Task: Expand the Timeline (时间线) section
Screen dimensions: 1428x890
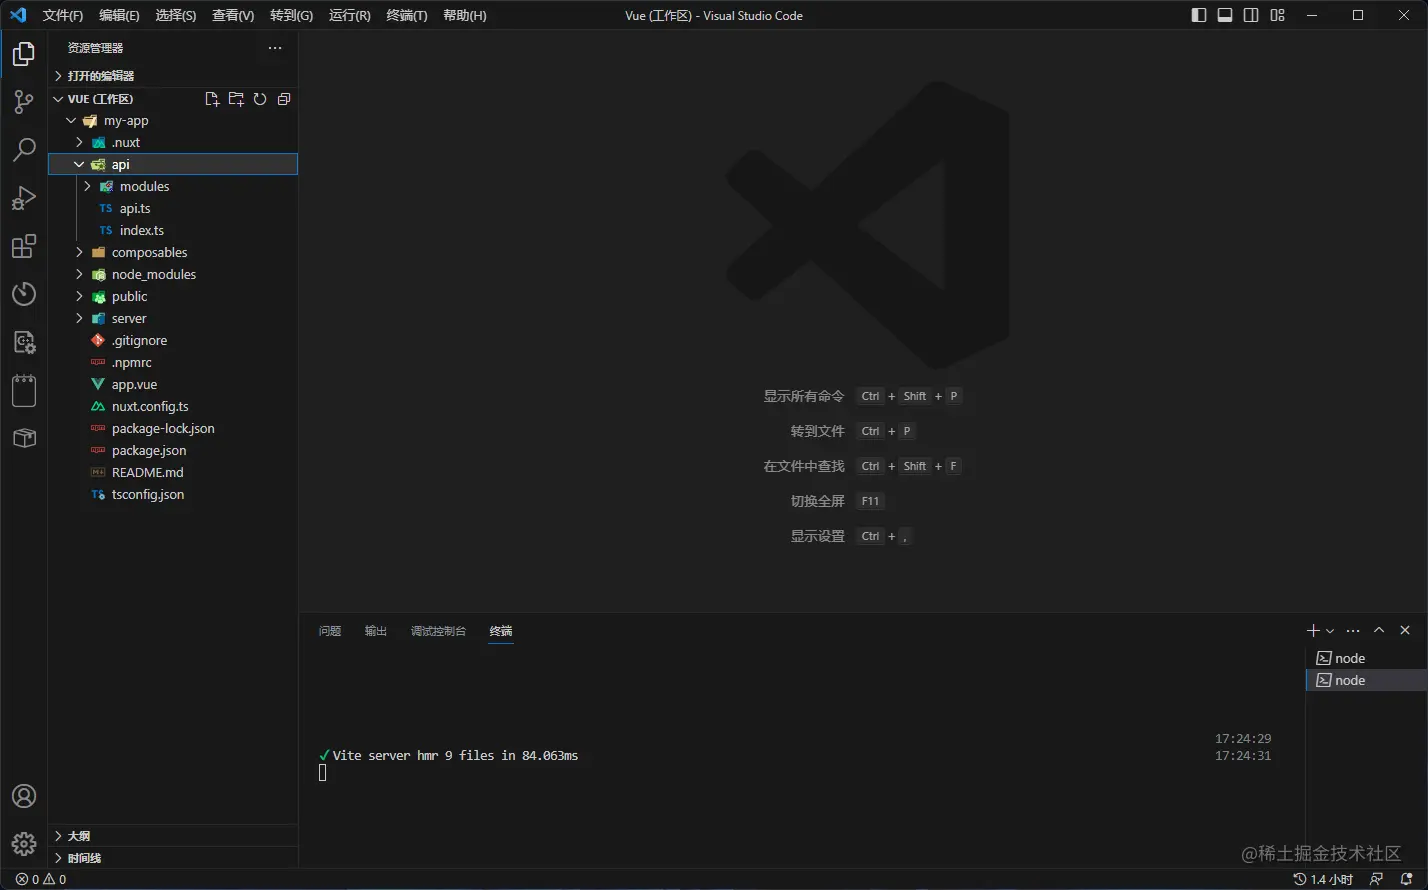Action: [x=174, y=858]
